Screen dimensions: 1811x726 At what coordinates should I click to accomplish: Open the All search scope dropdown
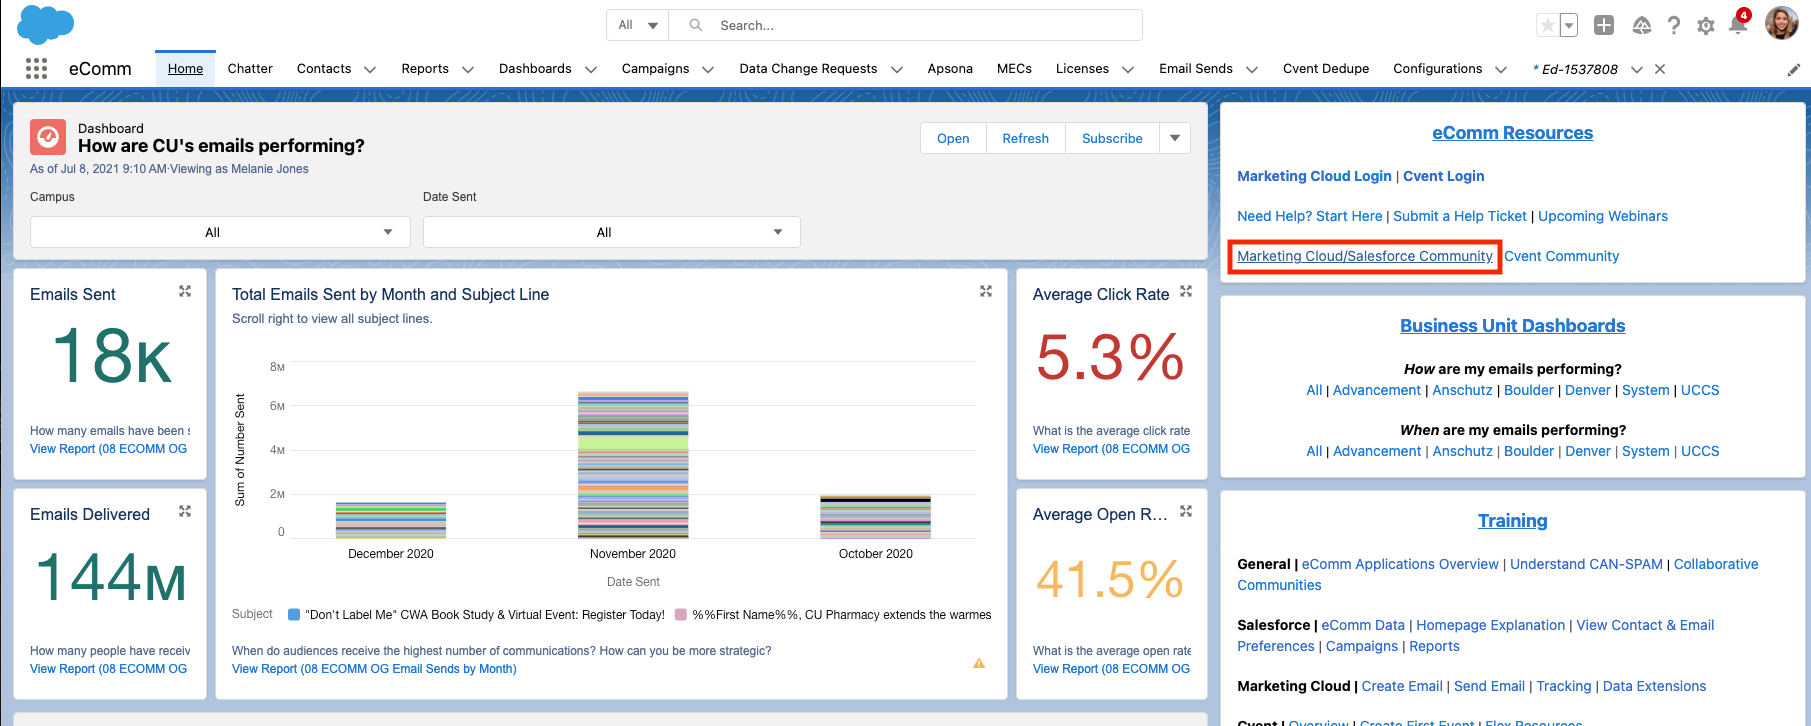638,25
